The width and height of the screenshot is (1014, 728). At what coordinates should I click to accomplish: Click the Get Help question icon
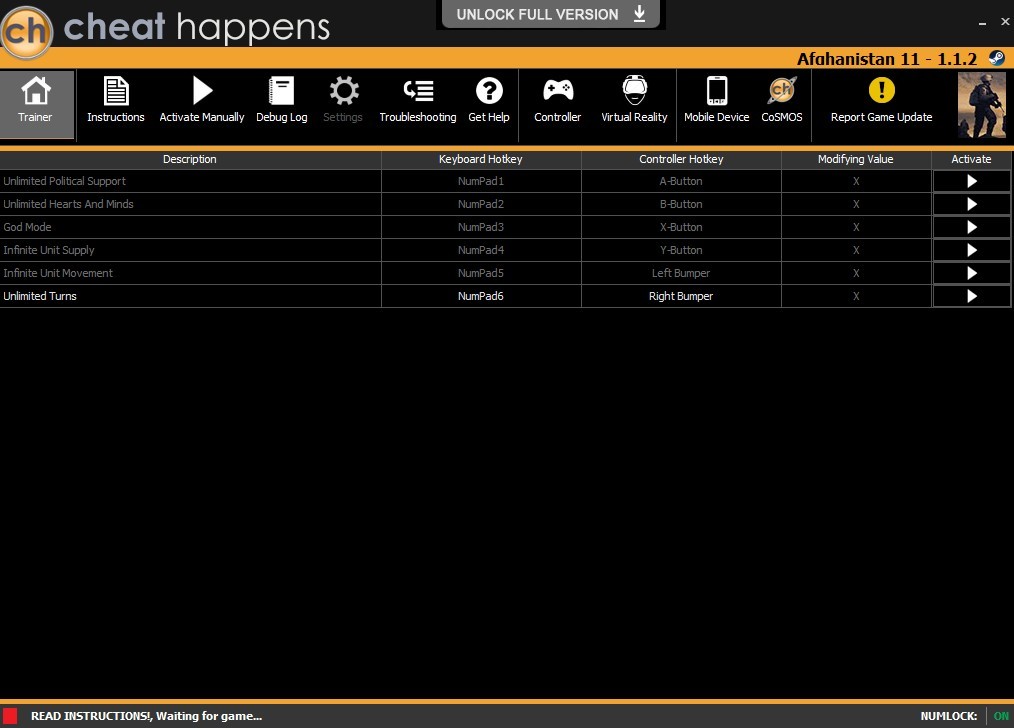tap(489, 100)
